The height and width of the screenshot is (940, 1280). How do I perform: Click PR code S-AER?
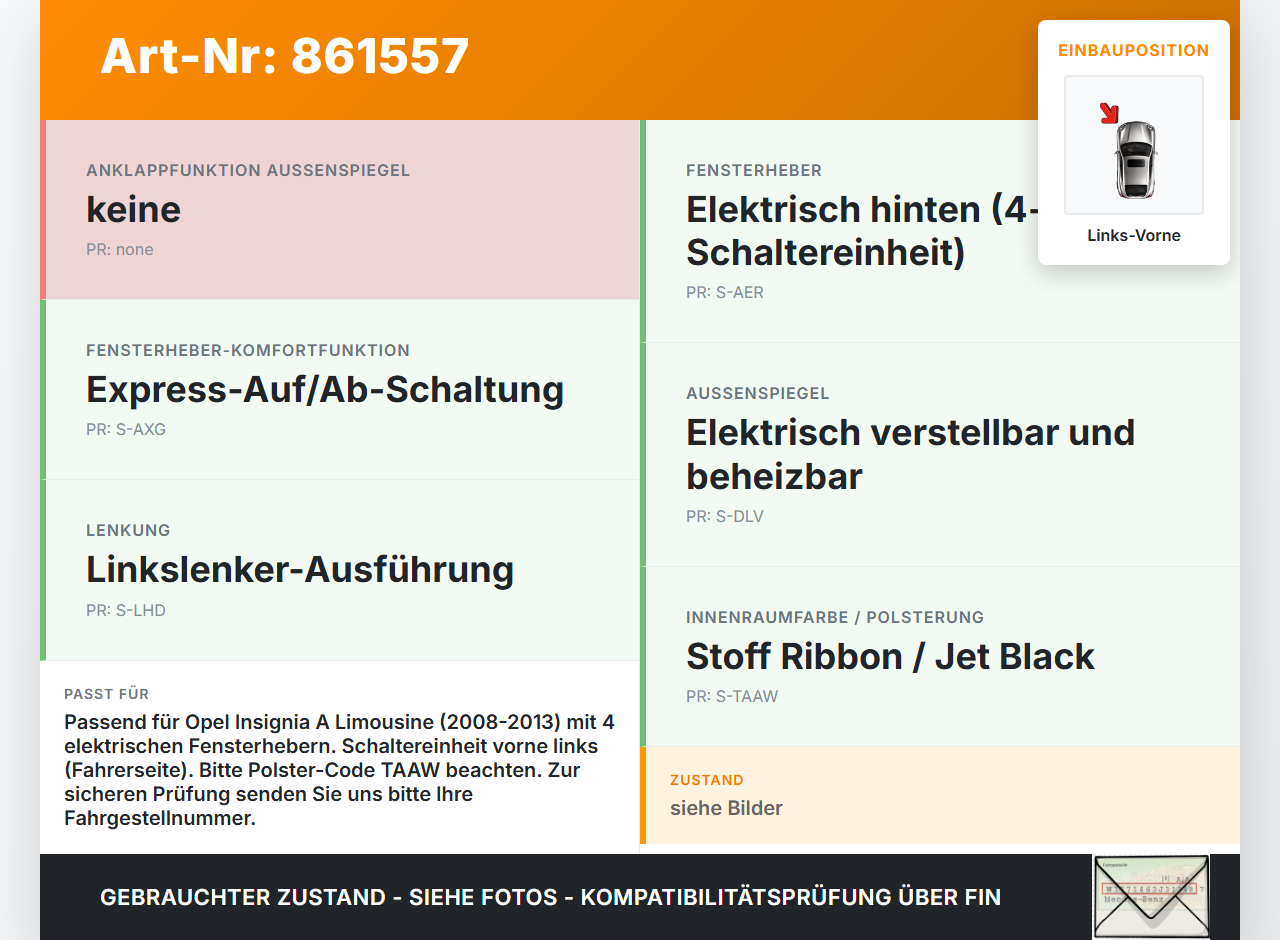(725, 292)
